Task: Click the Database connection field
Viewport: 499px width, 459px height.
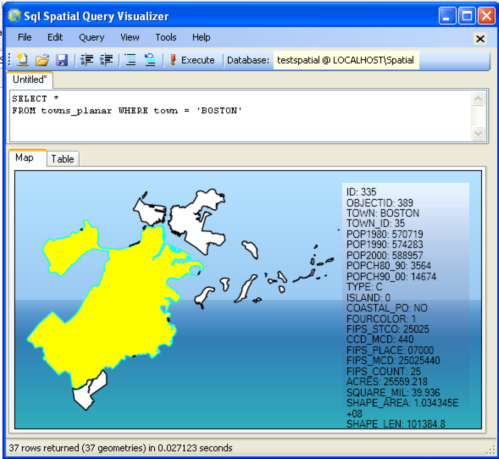Action: (x=346, y=60)
